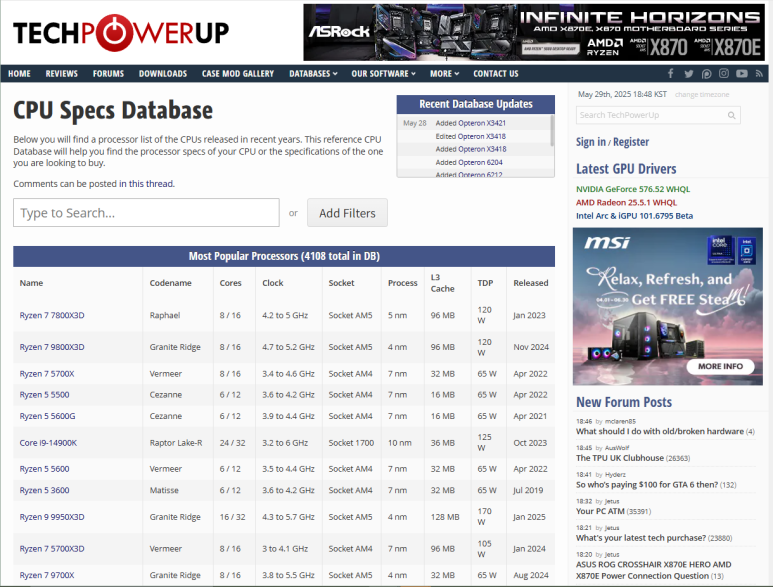Open the Pinterest-style social icon

pos(706,73)
